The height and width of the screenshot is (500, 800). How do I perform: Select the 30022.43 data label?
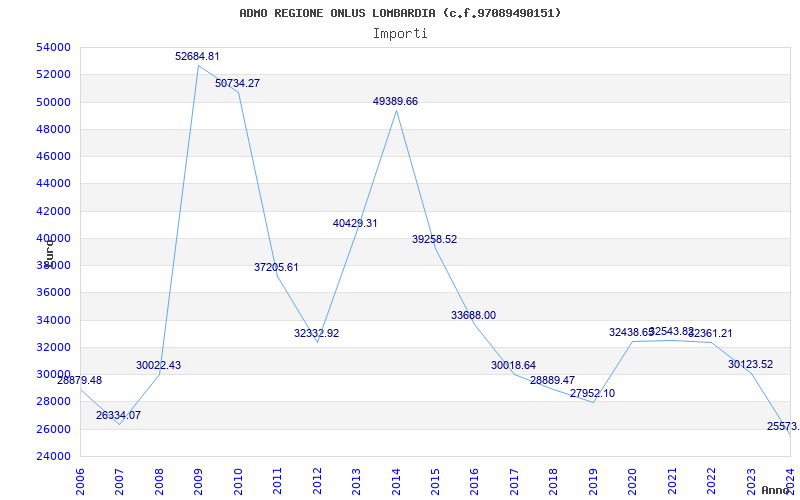point(158,366)
